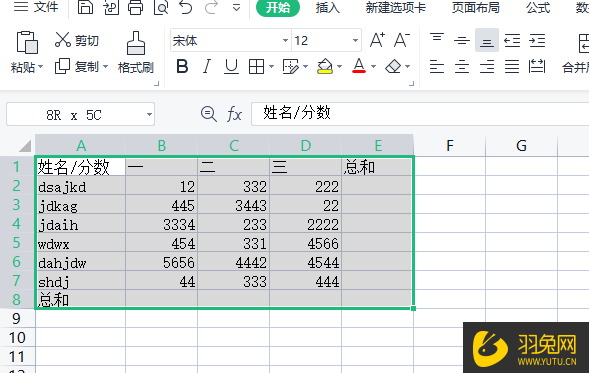
Task: Click the Save icon in quick access toolbar
Action: click(x=85, y=7)
